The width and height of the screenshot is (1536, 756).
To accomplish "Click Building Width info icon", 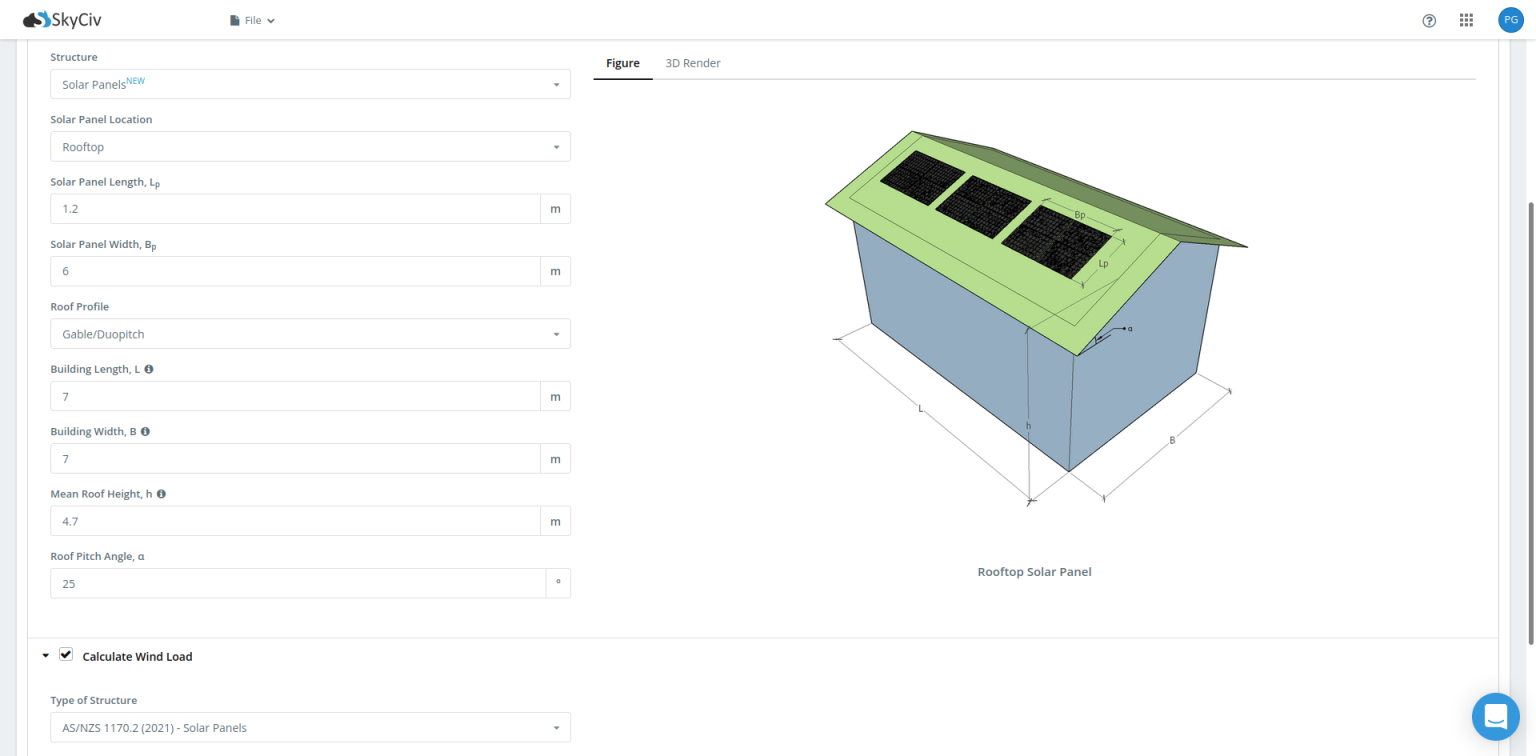I will click(x=146, y=431).
